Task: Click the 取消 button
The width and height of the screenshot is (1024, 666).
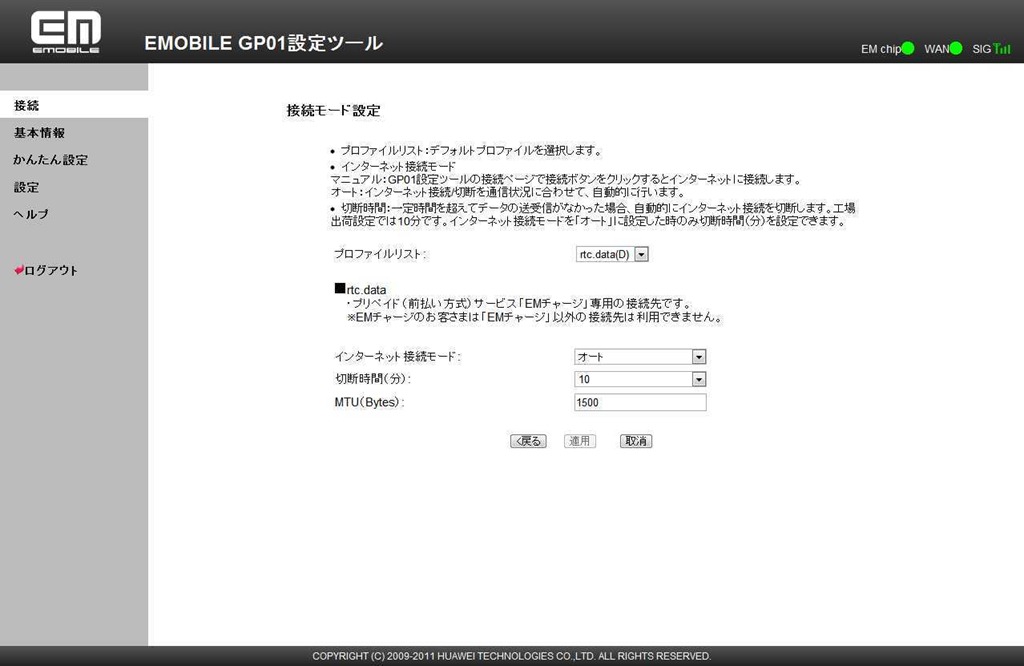Action: point(635,441)
